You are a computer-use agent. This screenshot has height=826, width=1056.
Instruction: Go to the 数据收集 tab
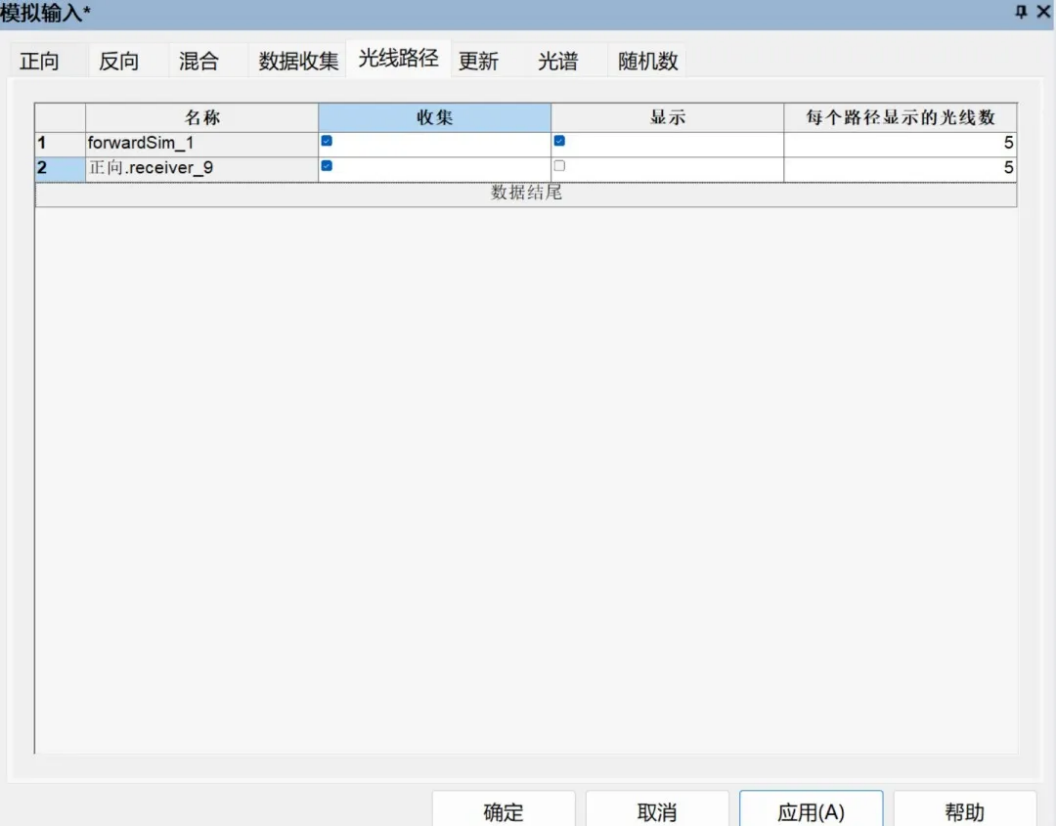pyautogui.click(x=298, y=61)
